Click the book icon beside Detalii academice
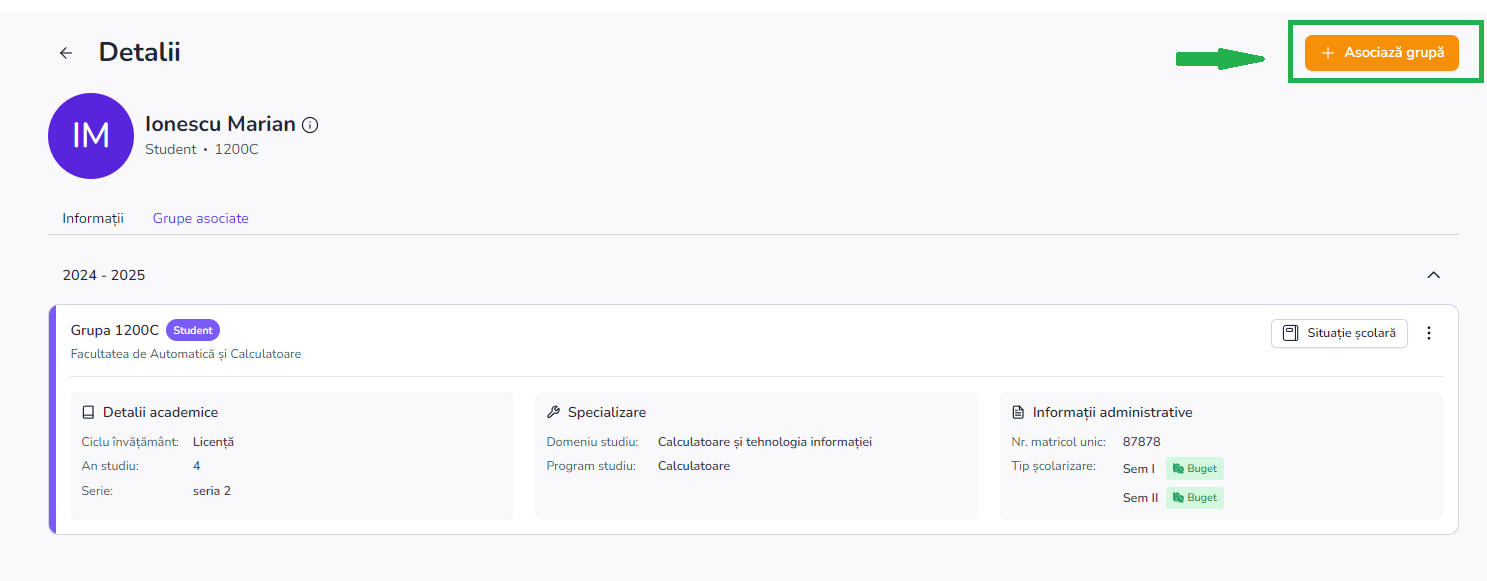 [88, 412]
